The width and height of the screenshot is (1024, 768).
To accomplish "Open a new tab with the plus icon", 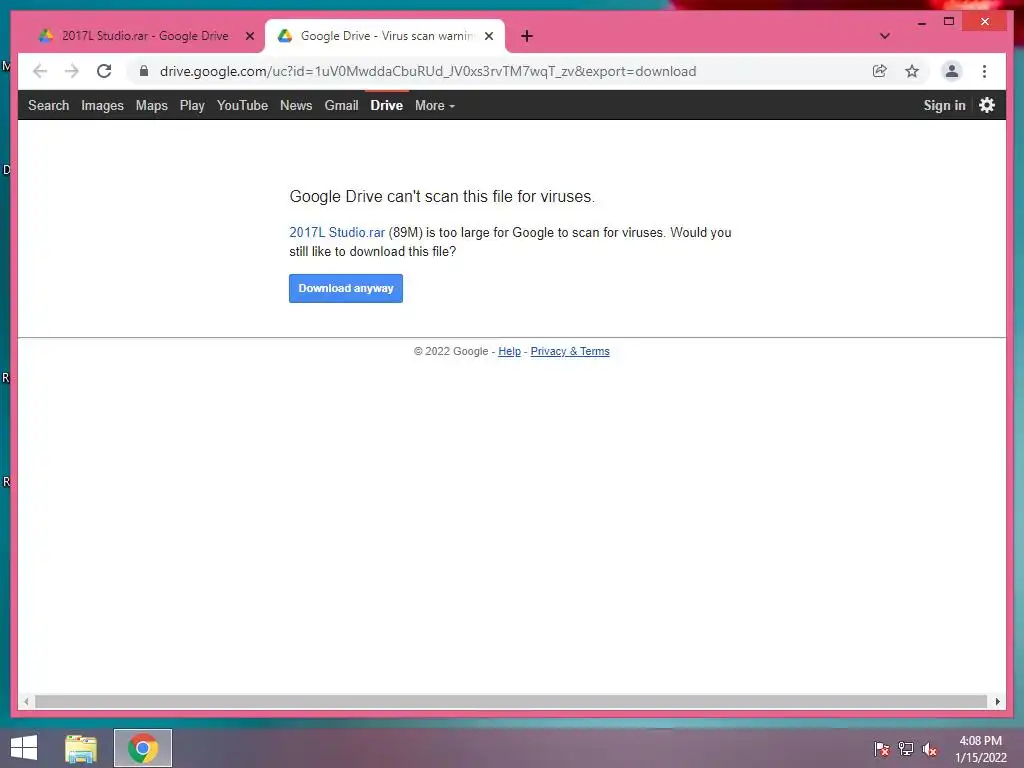I will point(527,36).
